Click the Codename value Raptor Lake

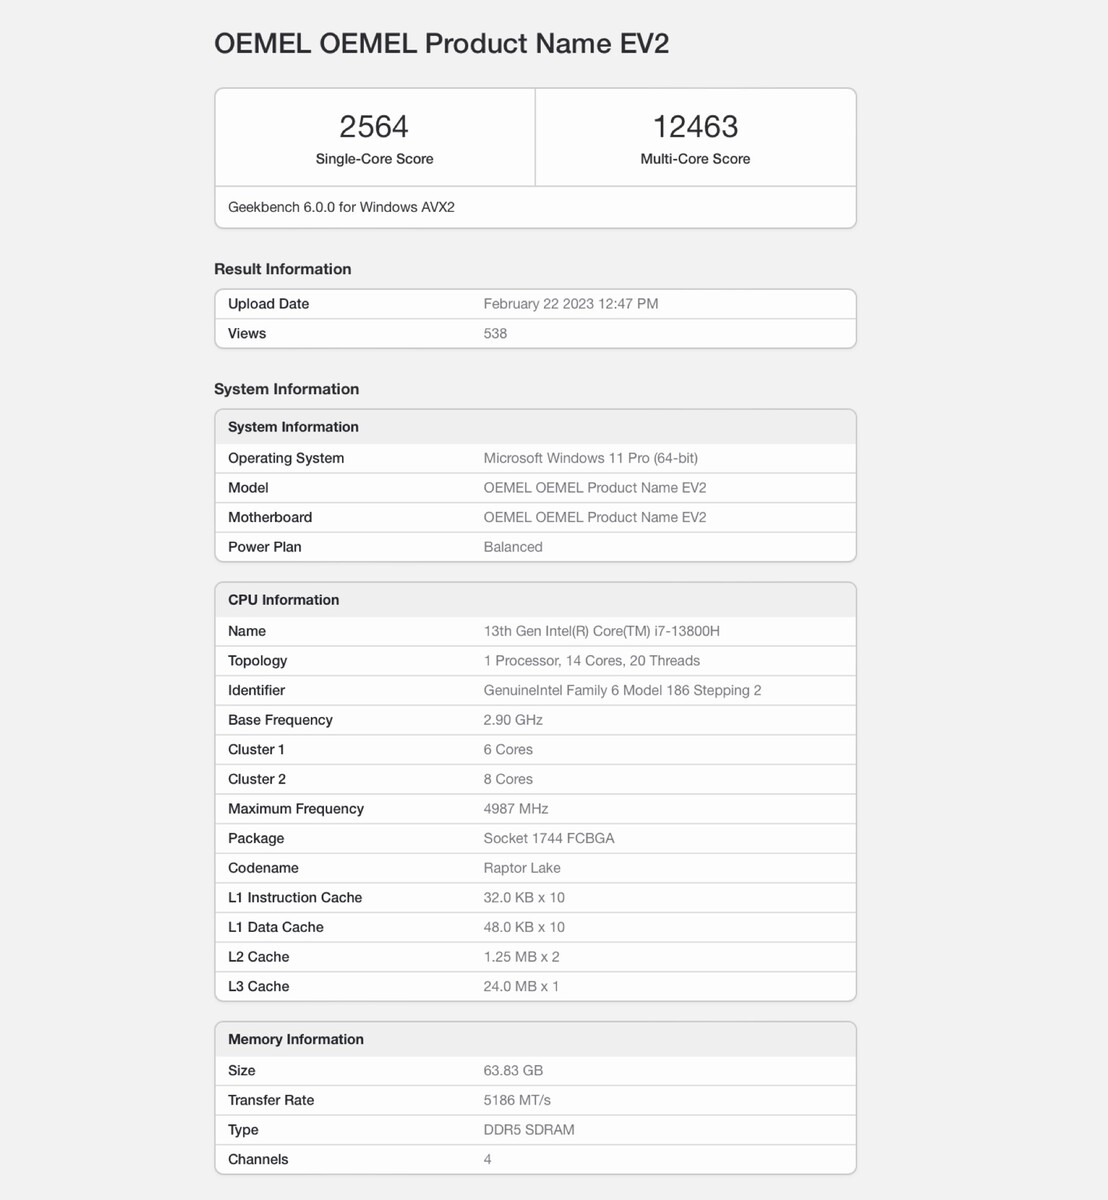point(522,868)
